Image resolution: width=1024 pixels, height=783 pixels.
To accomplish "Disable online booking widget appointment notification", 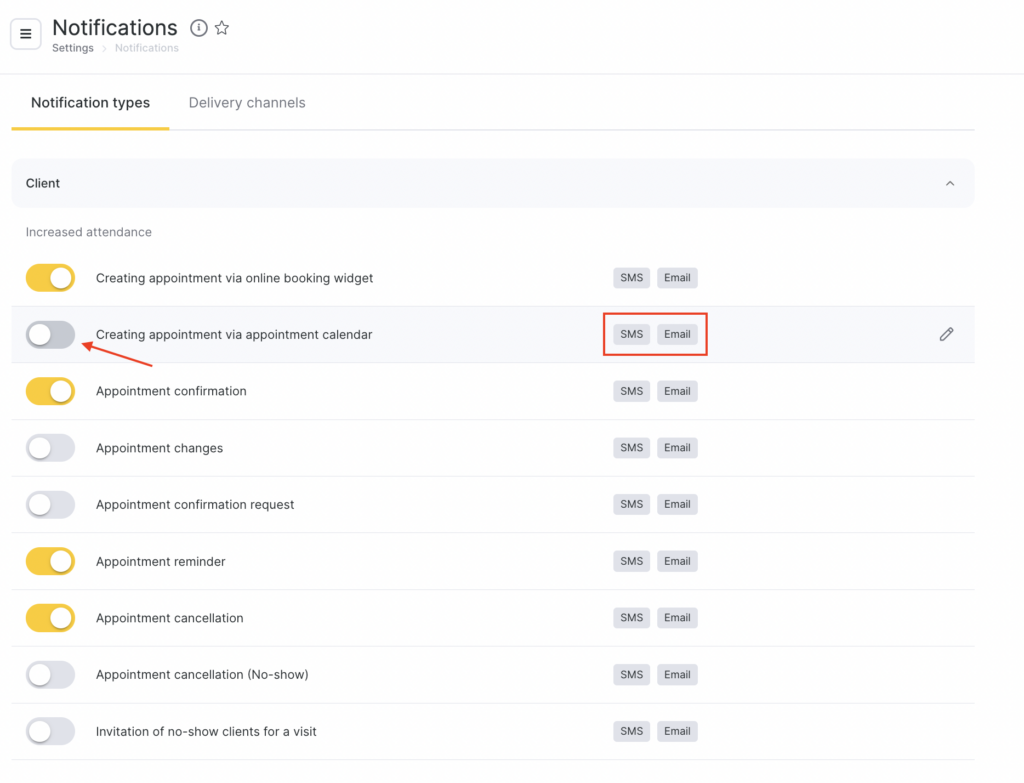I will (x=50, y=278).
